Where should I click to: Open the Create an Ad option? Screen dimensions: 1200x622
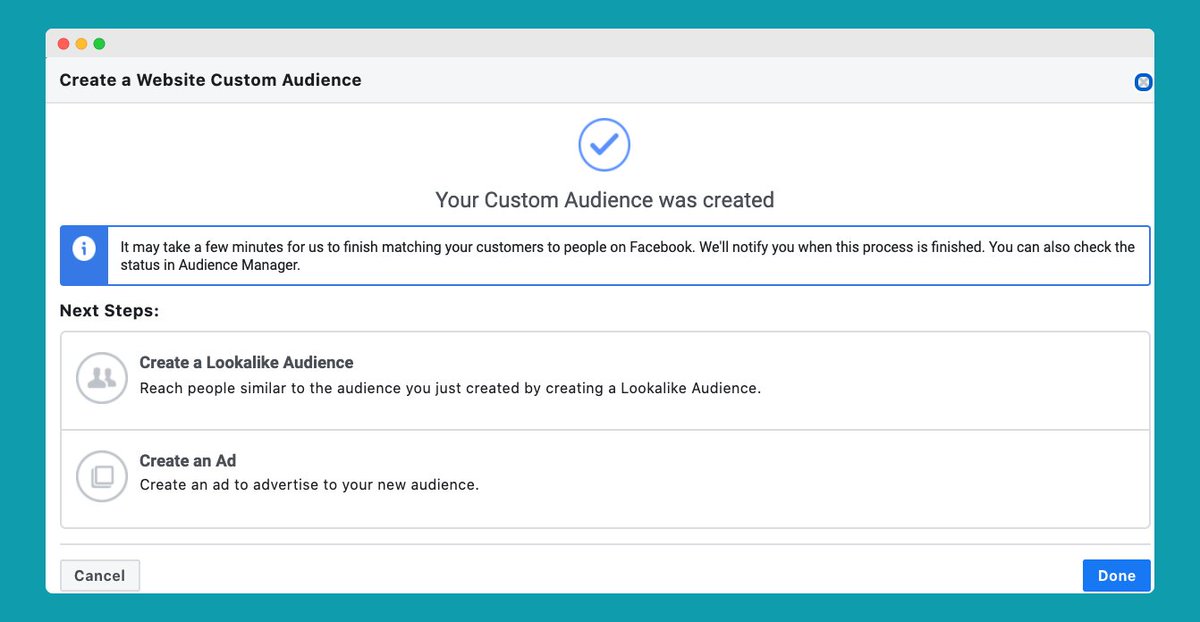point(605,479)
